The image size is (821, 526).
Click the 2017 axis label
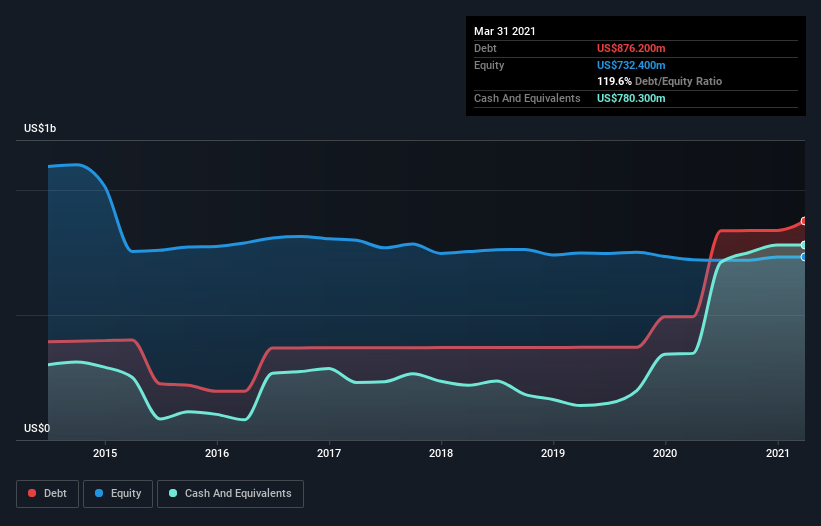329,453
